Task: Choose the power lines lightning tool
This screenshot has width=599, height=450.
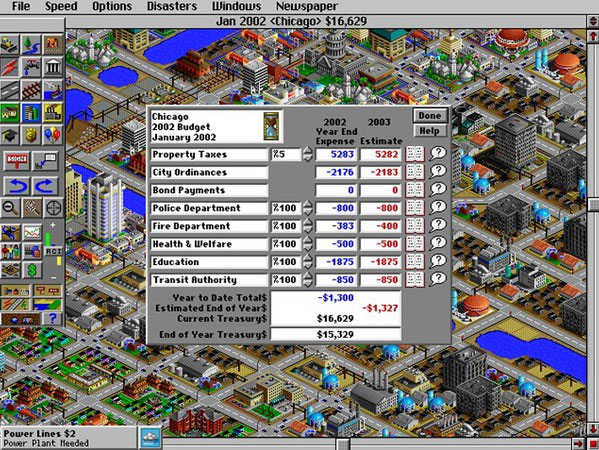Action: point(10,67)
